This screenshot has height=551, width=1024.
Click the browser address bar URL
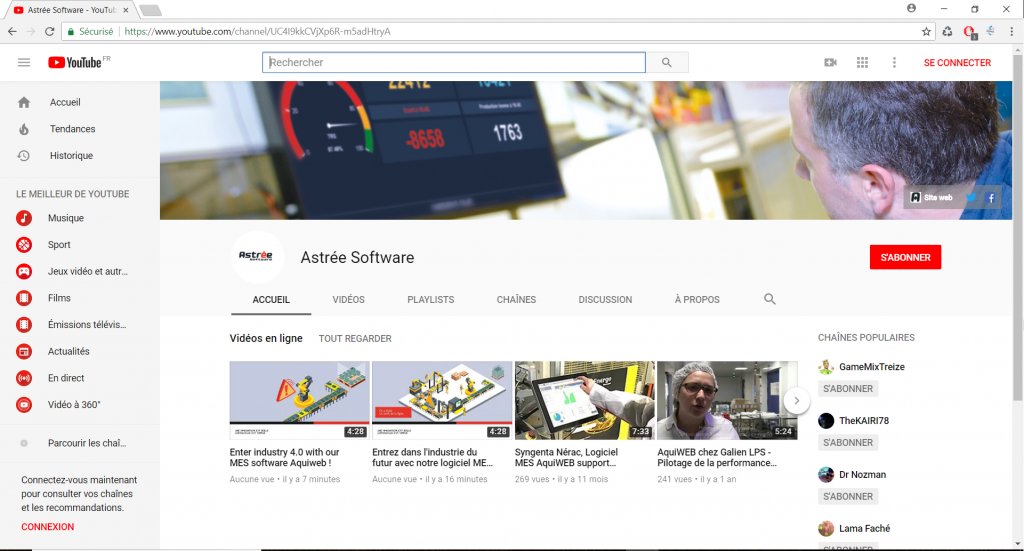click(257, 31)
